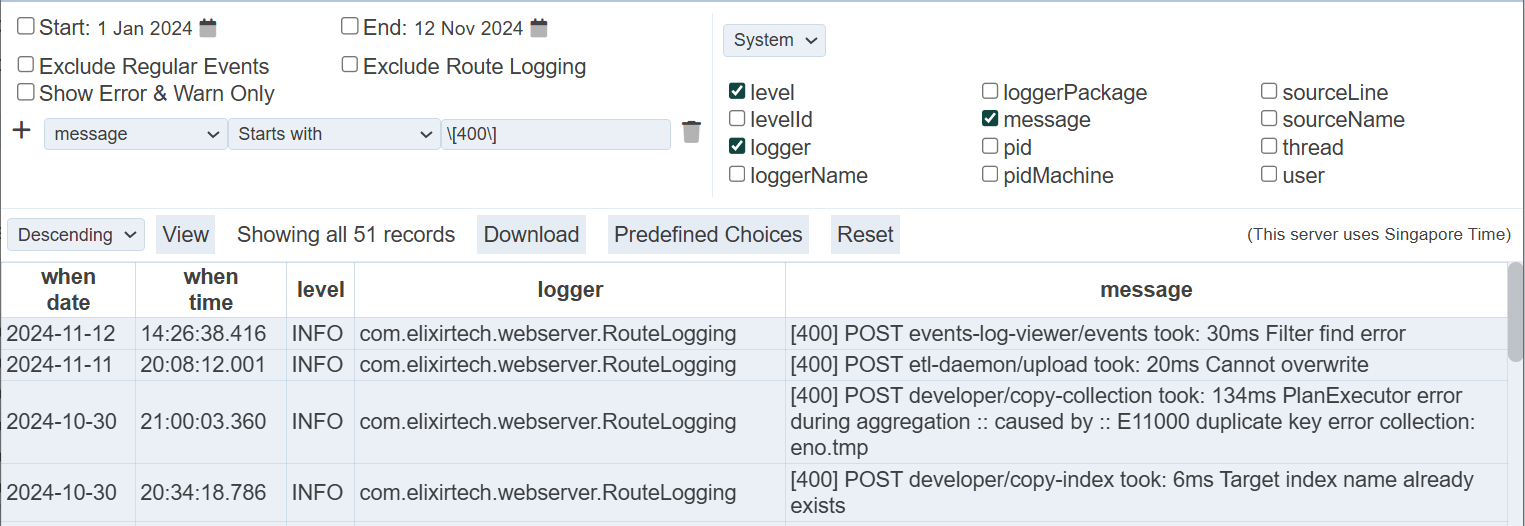Delete the message filter with trash icon
This screenshot has height=526, width=1525.
(x=691, y=132)
